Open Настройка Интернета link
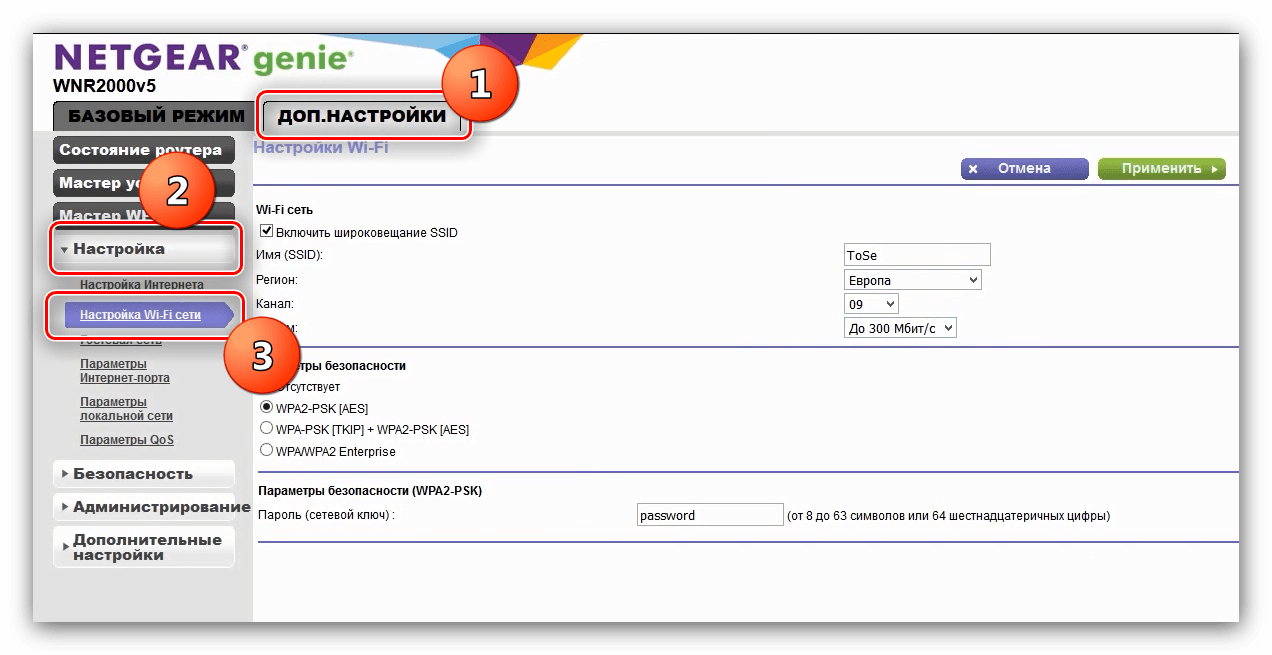The image size is (1272, 655). pyautogui.click(x=141, y=285)
